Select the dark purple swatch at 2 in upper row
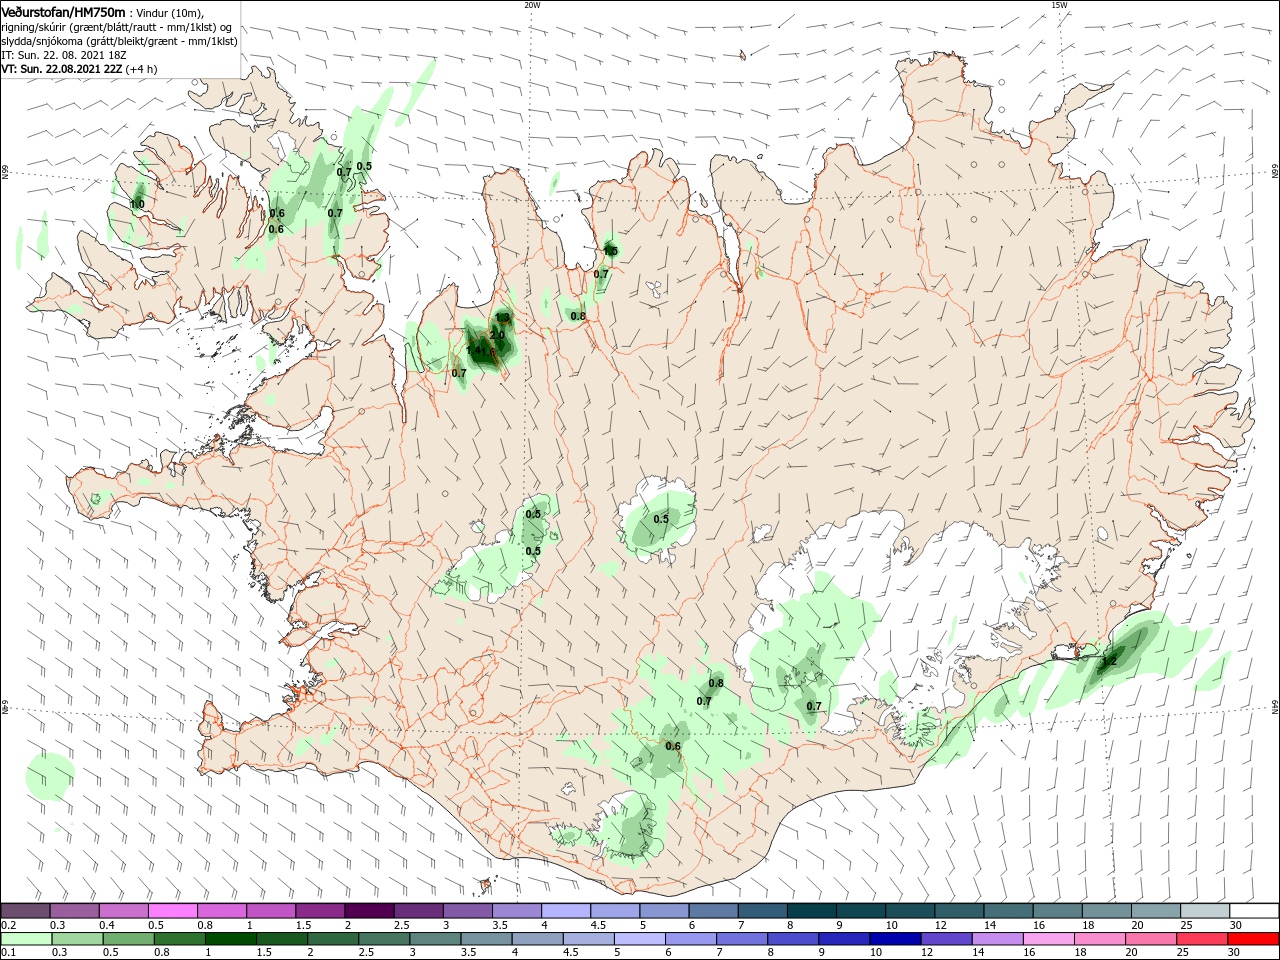Image resolution: width=1280 pixels, height=960 pixels. click(x=369, y=911)
